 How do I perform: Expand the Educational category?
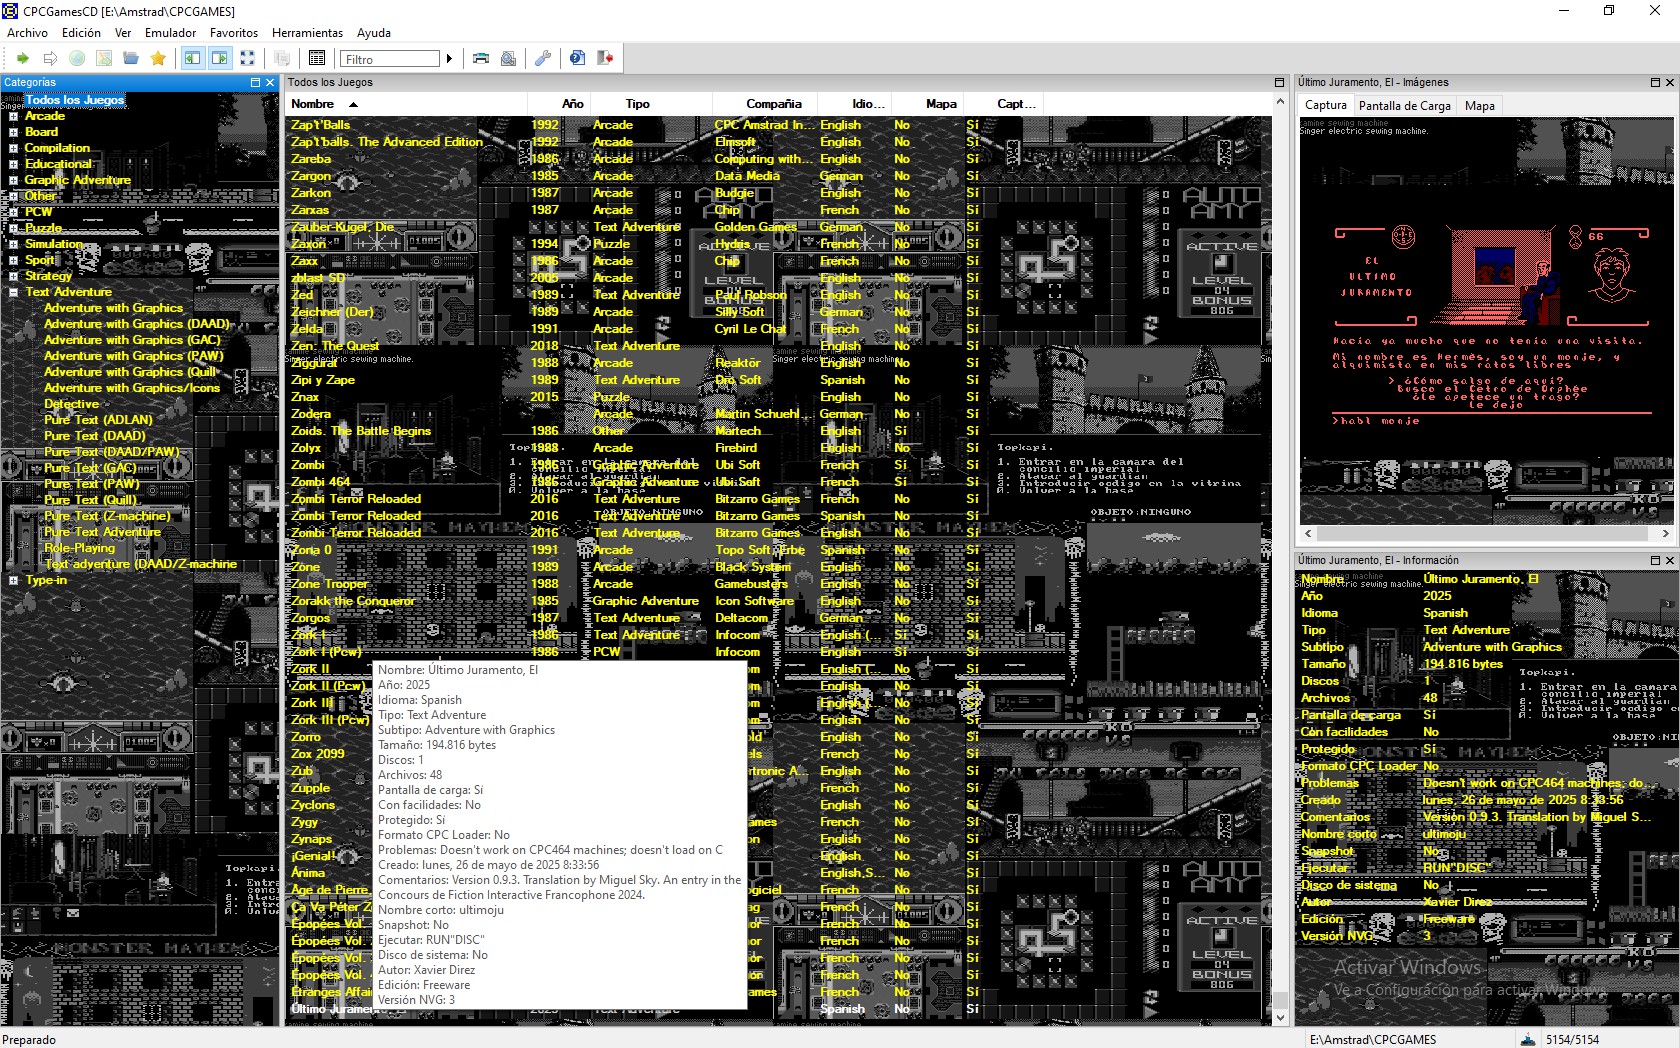[13, 164]
